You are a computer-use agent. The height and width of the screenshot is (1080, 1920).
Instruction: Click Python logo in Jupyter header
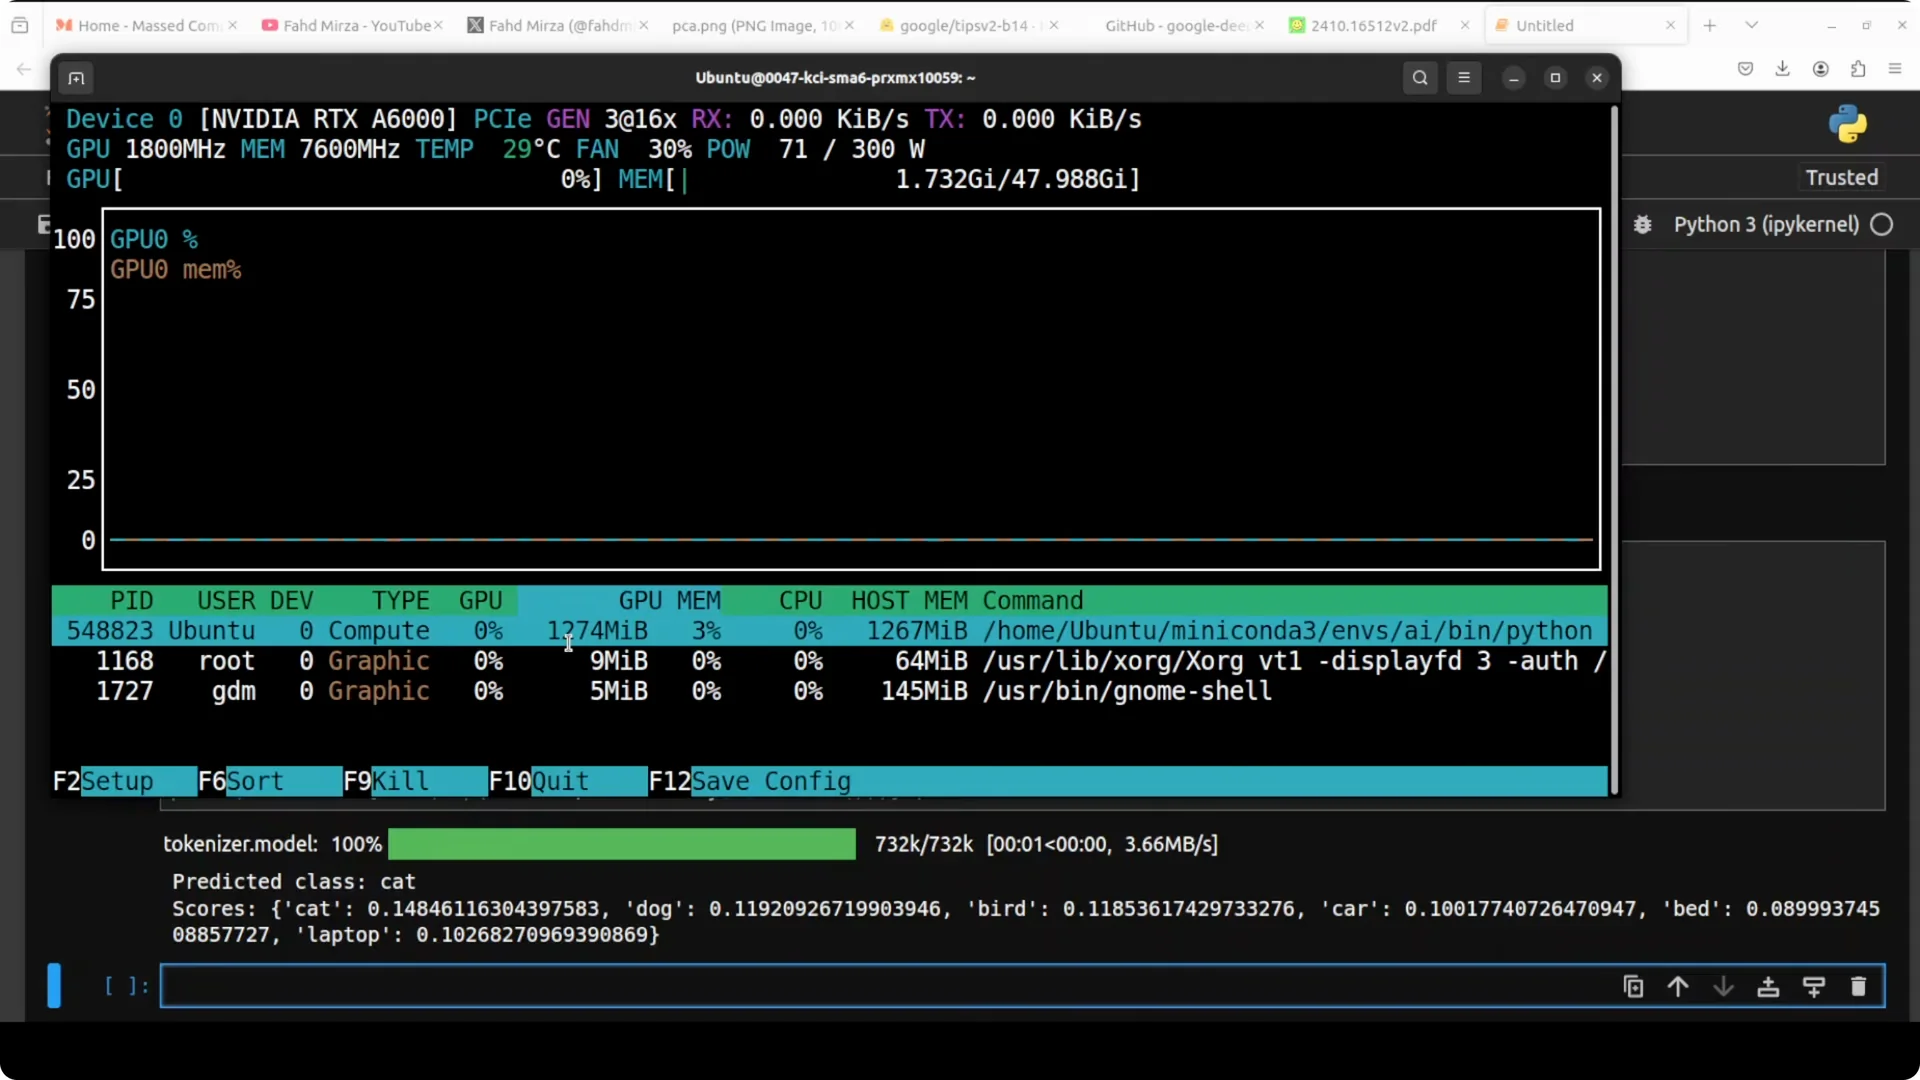click(1848, 124)
